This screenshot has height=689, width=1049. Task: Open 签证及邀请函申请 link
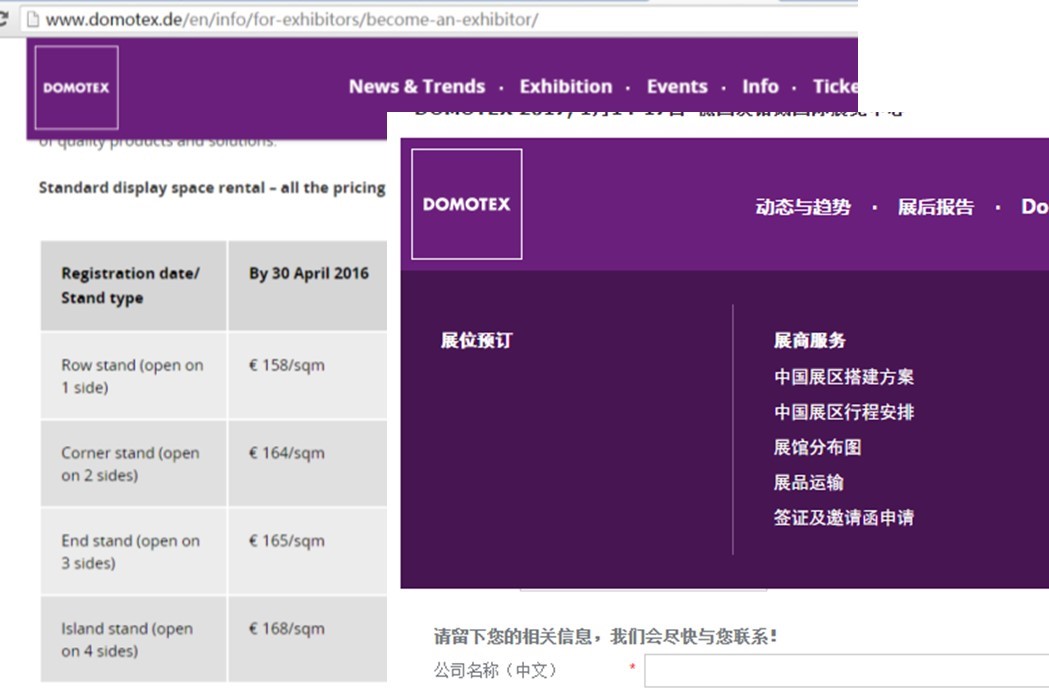(x=844, y=517)
